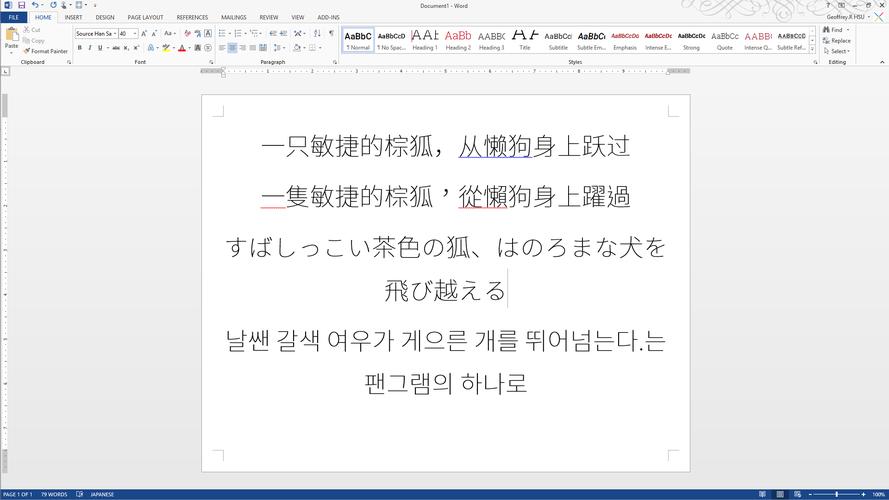Toggle italic formatting
This screenshot has width=889, height=500.
pos(90,48)
